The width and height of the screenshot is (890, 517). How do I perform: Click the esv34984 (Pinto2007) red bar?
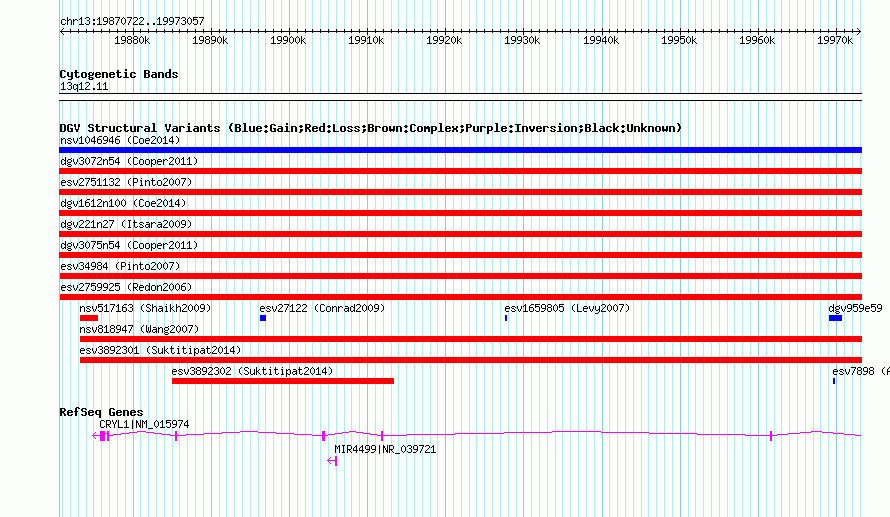460,276
